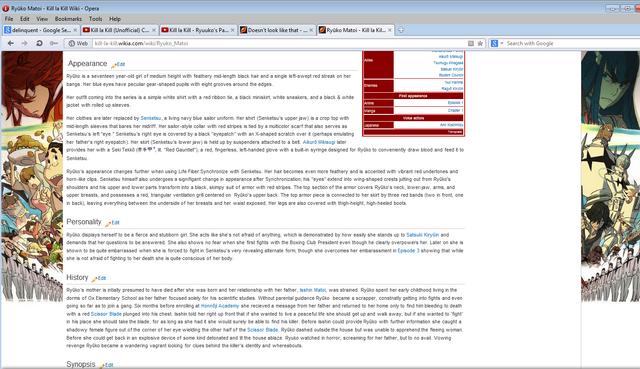Focus the Search with Google field

click(571, 43)
